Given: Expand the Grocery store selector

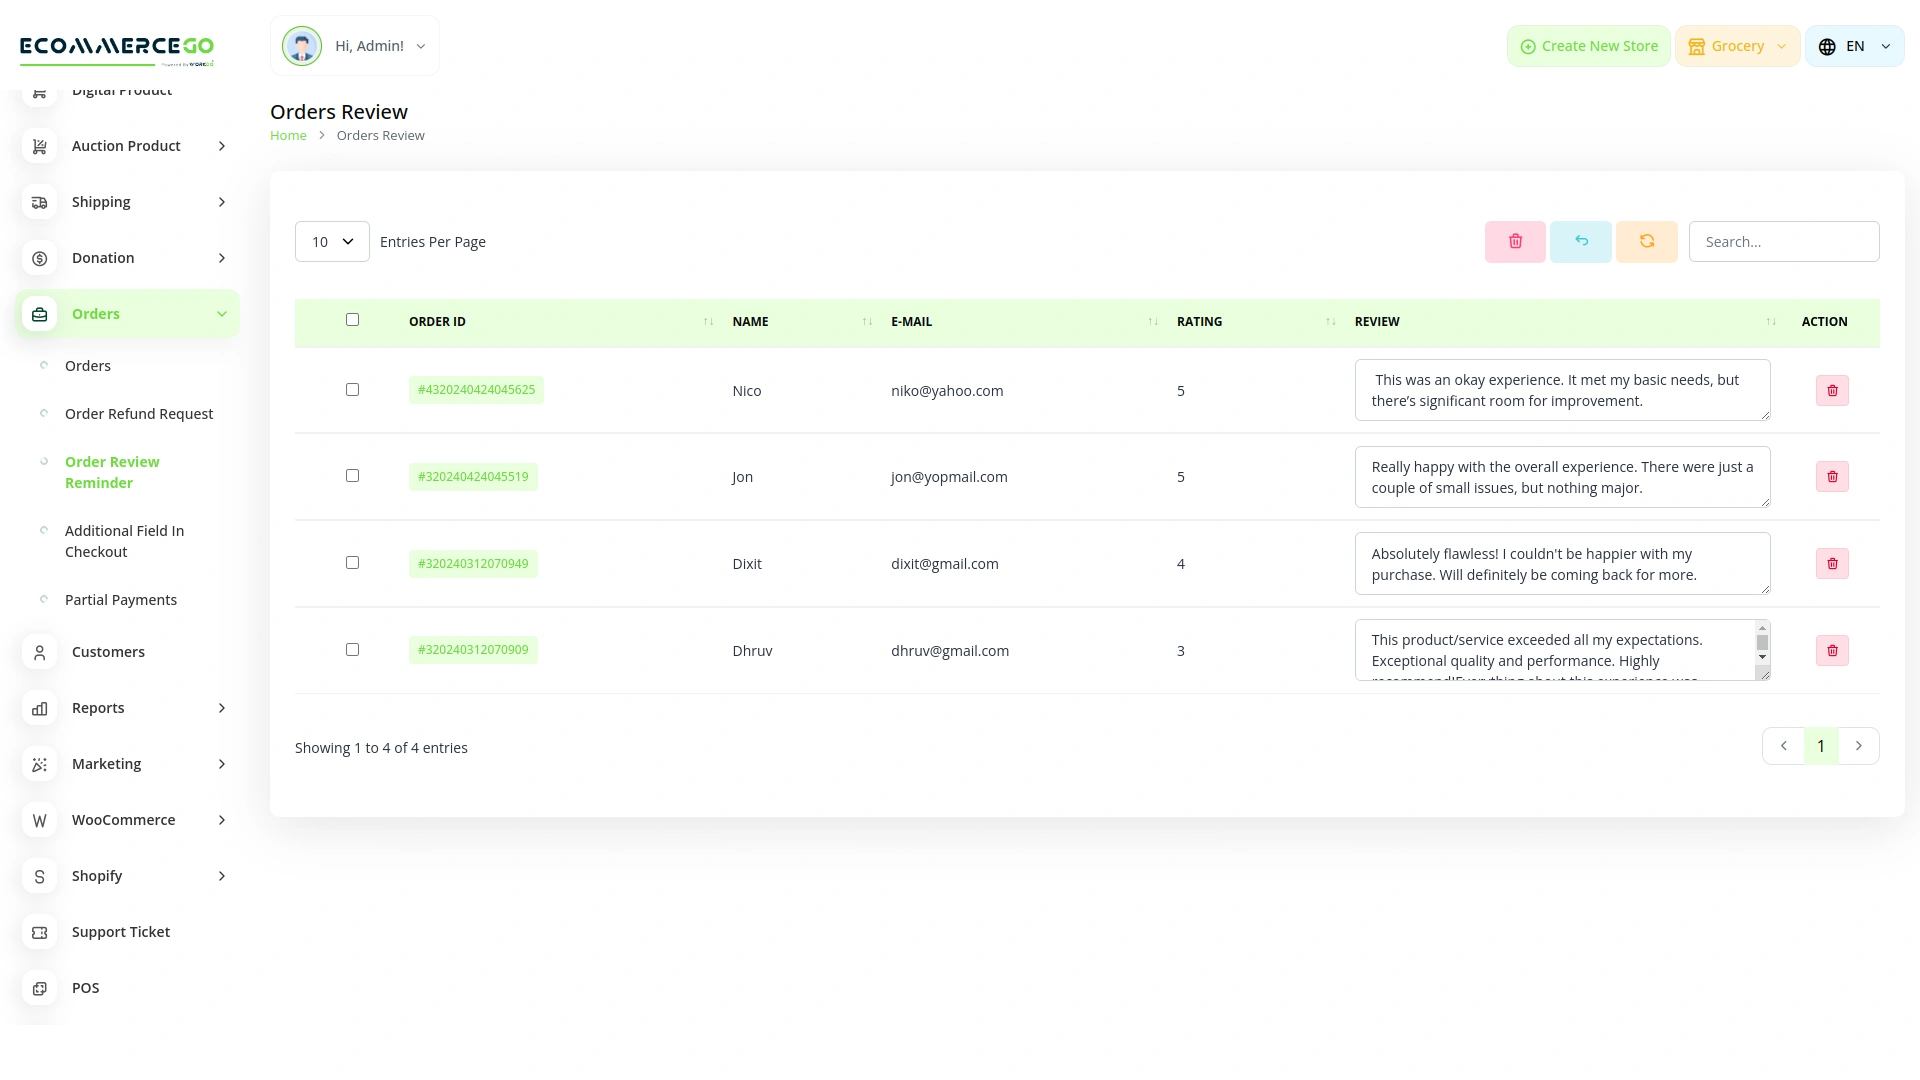Looking at the screenshot, I should click(1737, 45).
